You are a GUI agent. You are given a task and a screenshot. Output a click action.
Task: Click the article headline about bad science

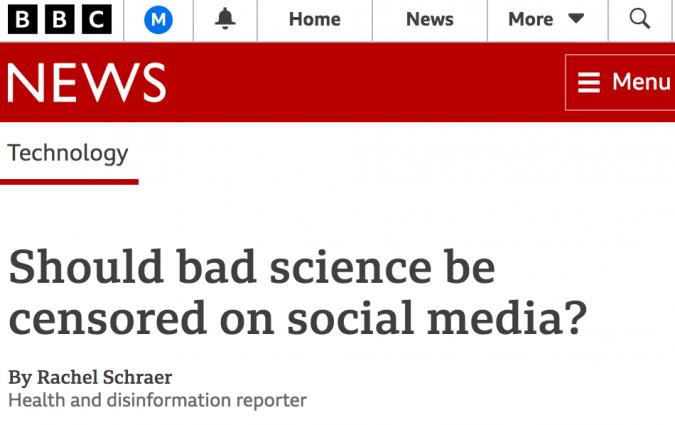pos(253,268)
